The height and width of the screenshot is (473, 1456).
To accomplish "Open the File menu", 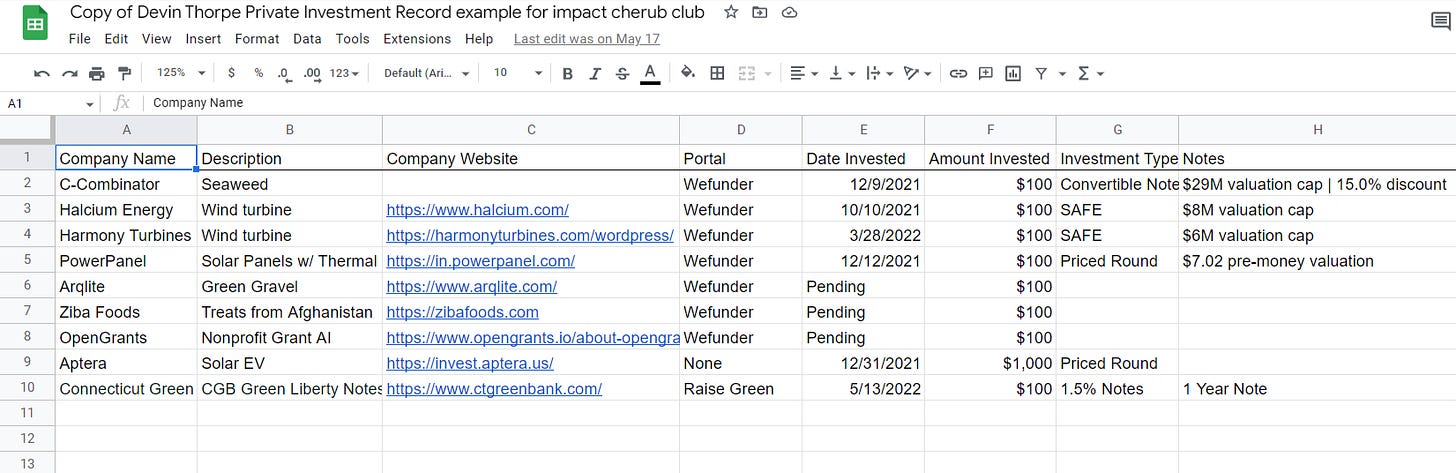I will (80, 39).
